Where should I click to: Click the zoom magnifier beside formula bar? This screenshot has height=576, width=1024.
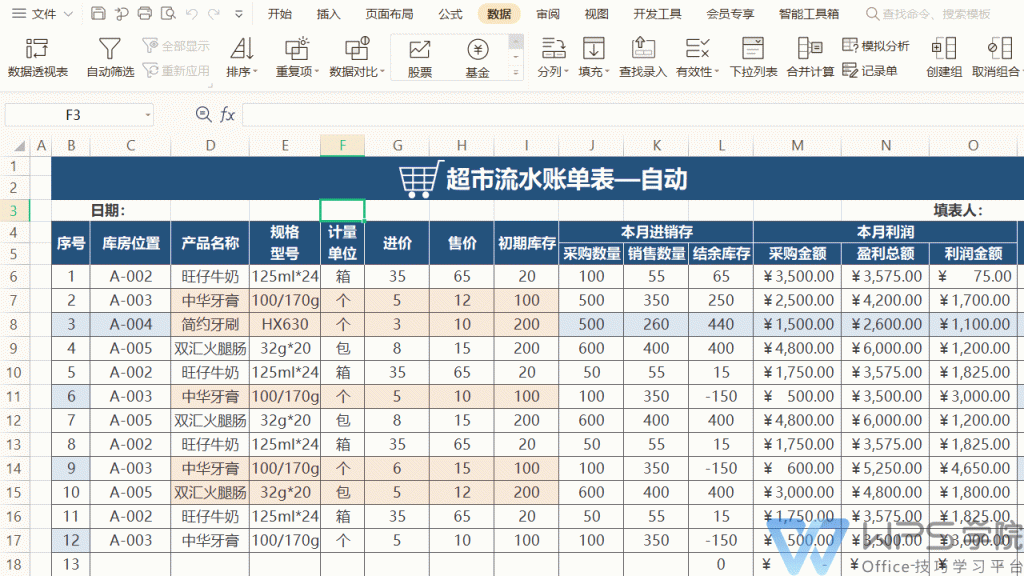pyautogui.click(x=203, y=115)
